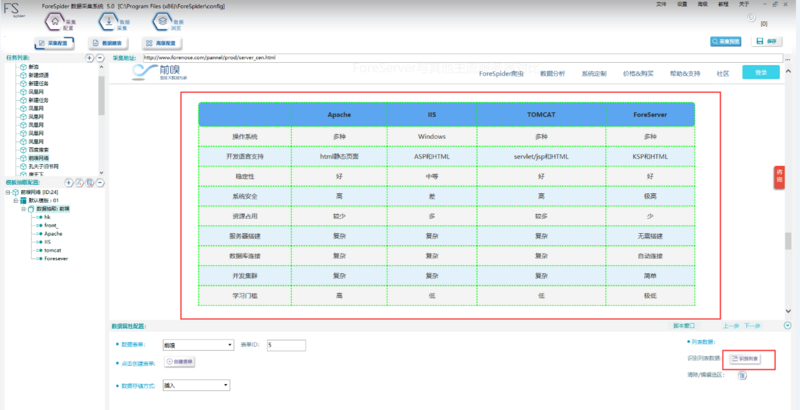Select the IIS field node
Viewport: 800px width, 410px height.
point(47,242)
